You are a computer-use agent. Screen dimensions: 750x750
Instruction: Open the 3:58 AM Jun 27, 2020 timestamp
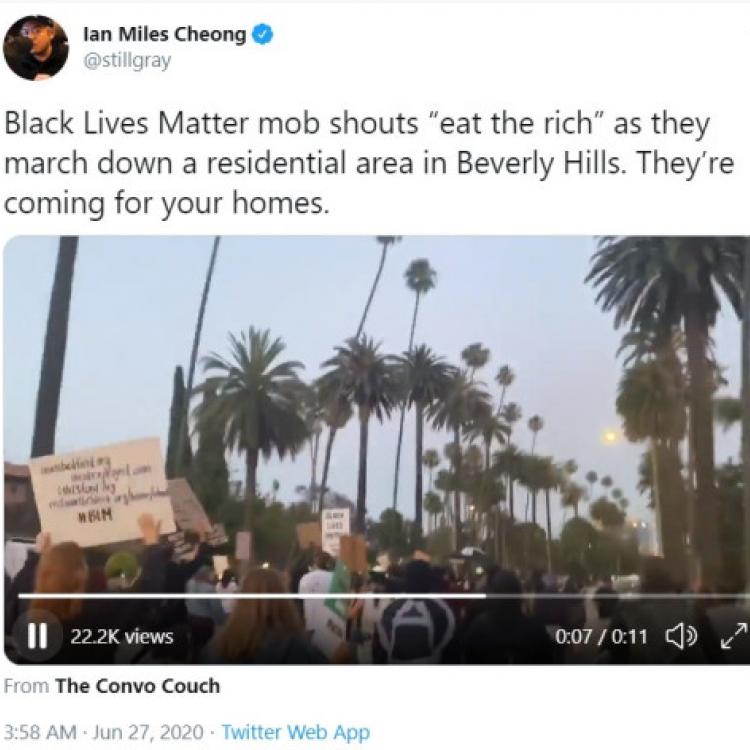point(104,732)
